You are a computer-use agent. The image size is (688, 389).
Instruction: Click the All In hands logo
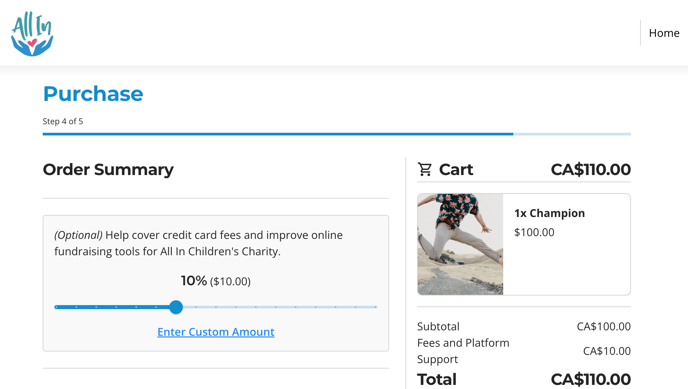tap(32, 34)
